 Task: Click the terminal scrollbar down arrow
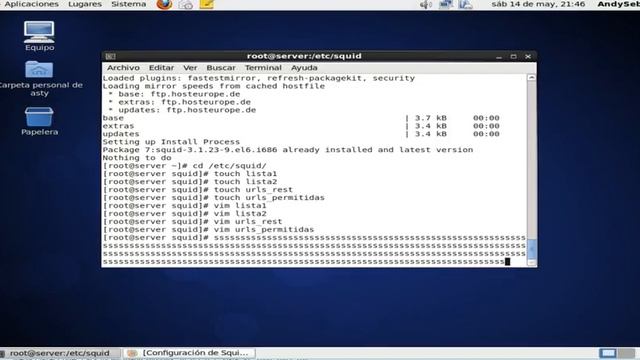(x=531, y=262)
